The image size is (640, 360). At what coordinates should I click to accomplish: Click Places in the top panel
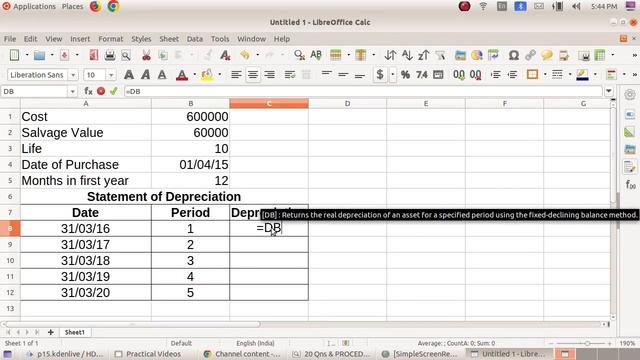73,7
